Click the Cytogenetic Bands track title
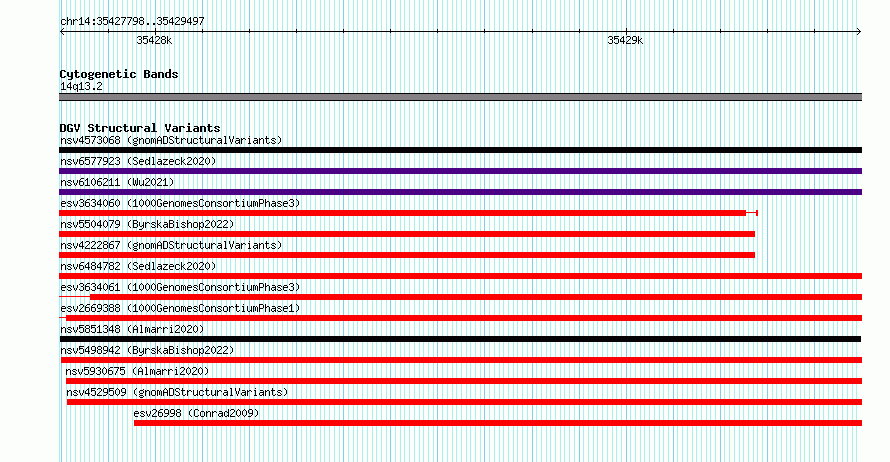 [119, 74]
